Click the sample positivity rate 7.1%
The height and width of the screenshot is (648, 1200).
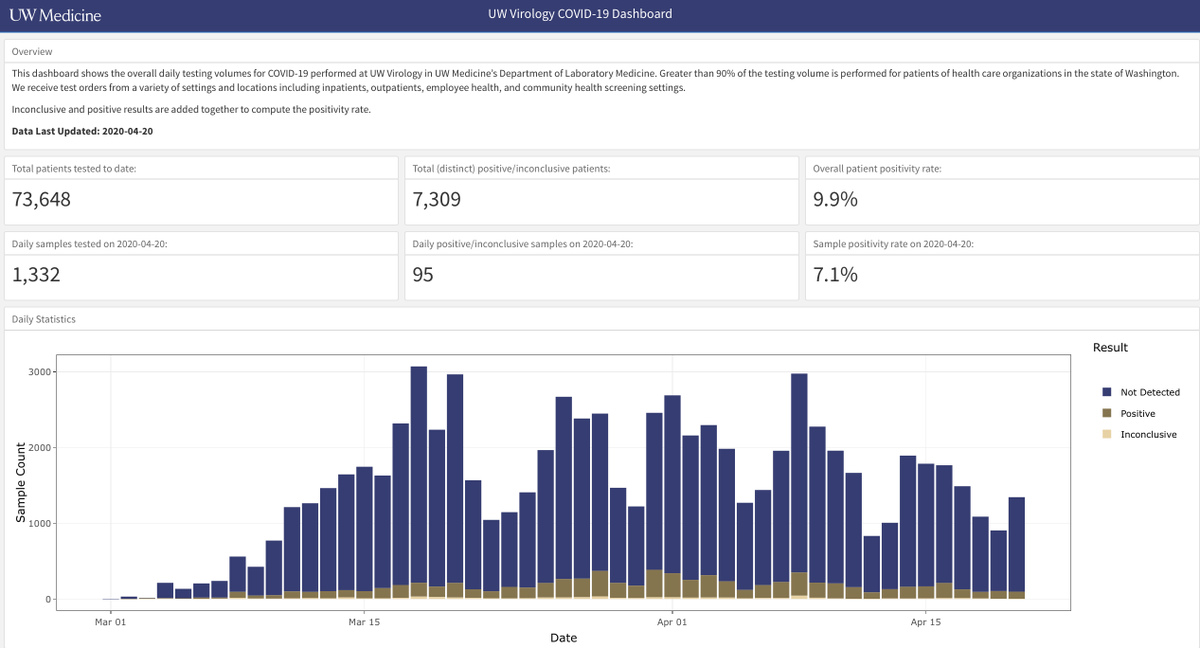(x=835, y=274)
